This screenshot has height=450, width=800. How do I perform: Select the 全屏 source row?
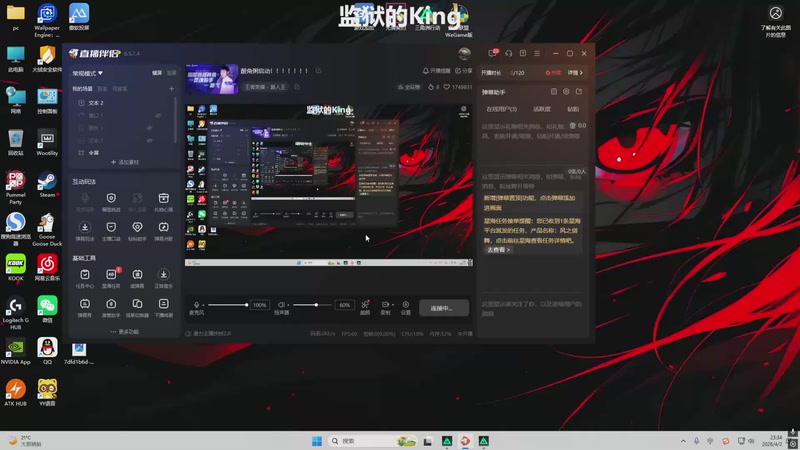click(x=123, y=153)
